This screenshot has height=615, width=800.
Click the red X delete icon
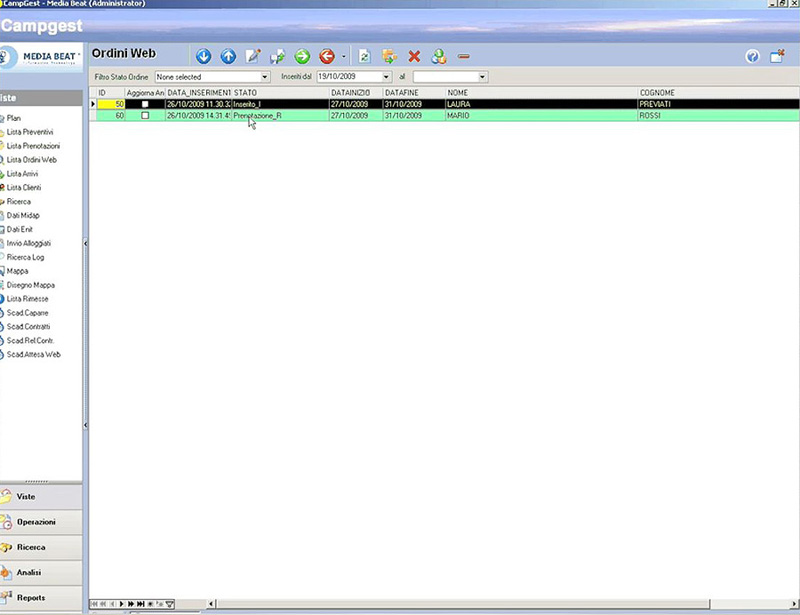click(414, 56)
